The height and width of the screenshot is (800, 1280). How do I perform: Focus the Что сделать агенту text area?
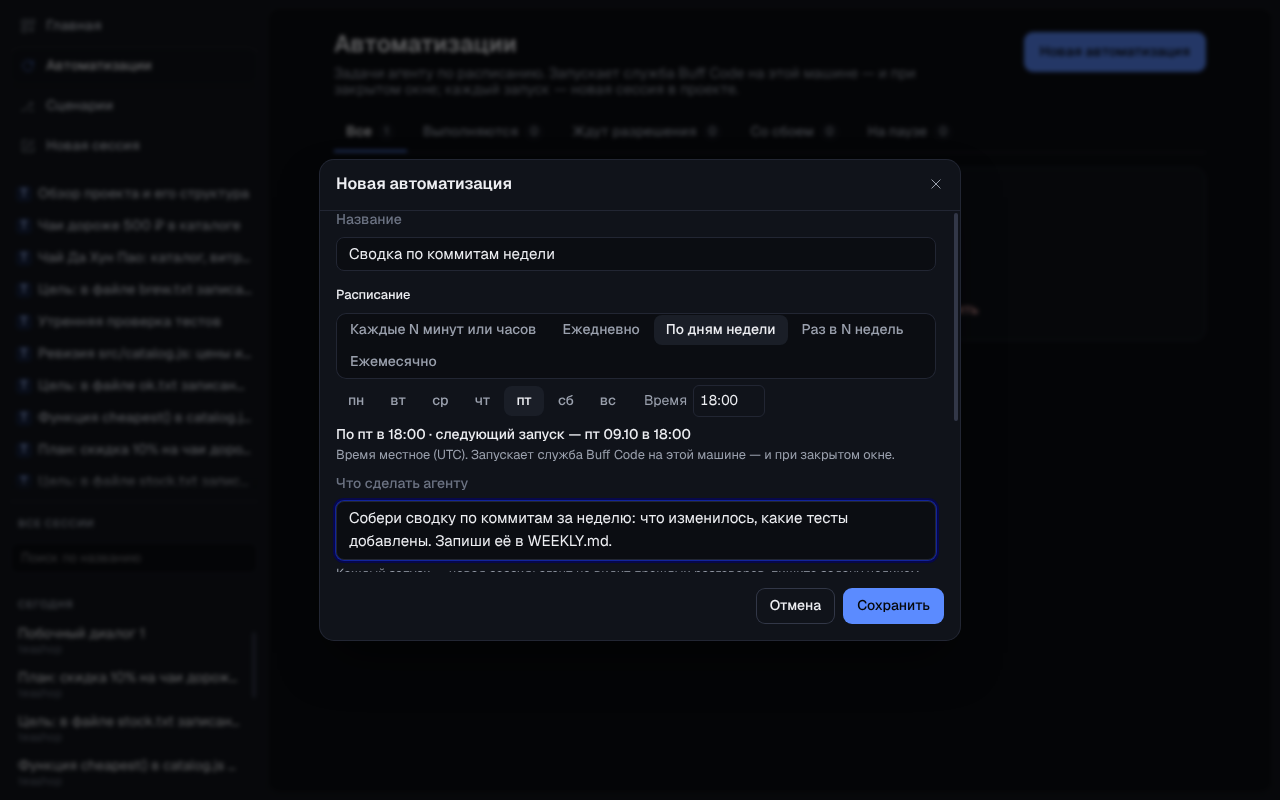point(636,530)
